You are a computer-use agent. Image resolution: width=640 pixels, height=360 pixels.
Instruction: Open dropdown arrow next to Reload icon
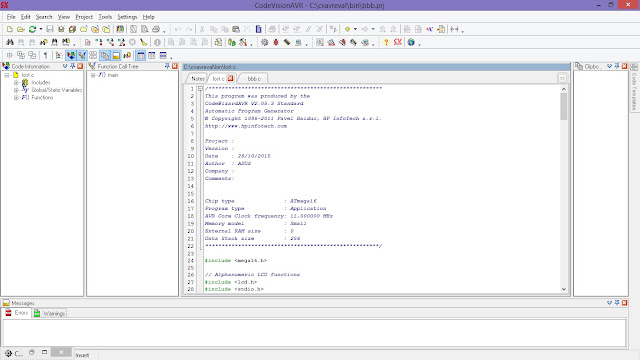[41, 29]
